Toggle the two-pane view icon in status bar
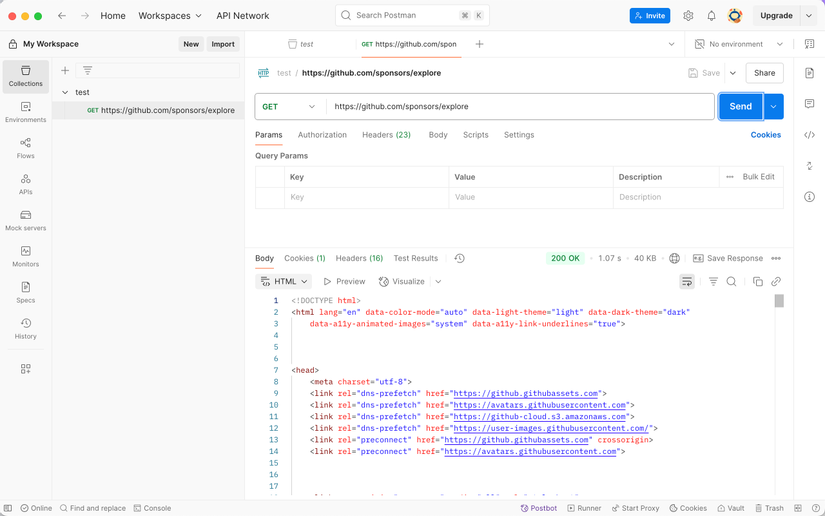Screen dimensions: 825x516 pyautogui.click(x=798, y=508)
